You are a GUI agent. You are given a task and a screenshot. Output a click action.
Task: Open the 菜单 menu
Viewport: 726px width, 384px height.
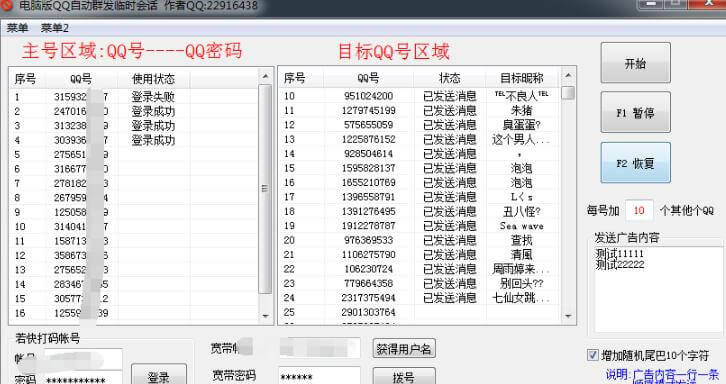[x=17, y=28]
